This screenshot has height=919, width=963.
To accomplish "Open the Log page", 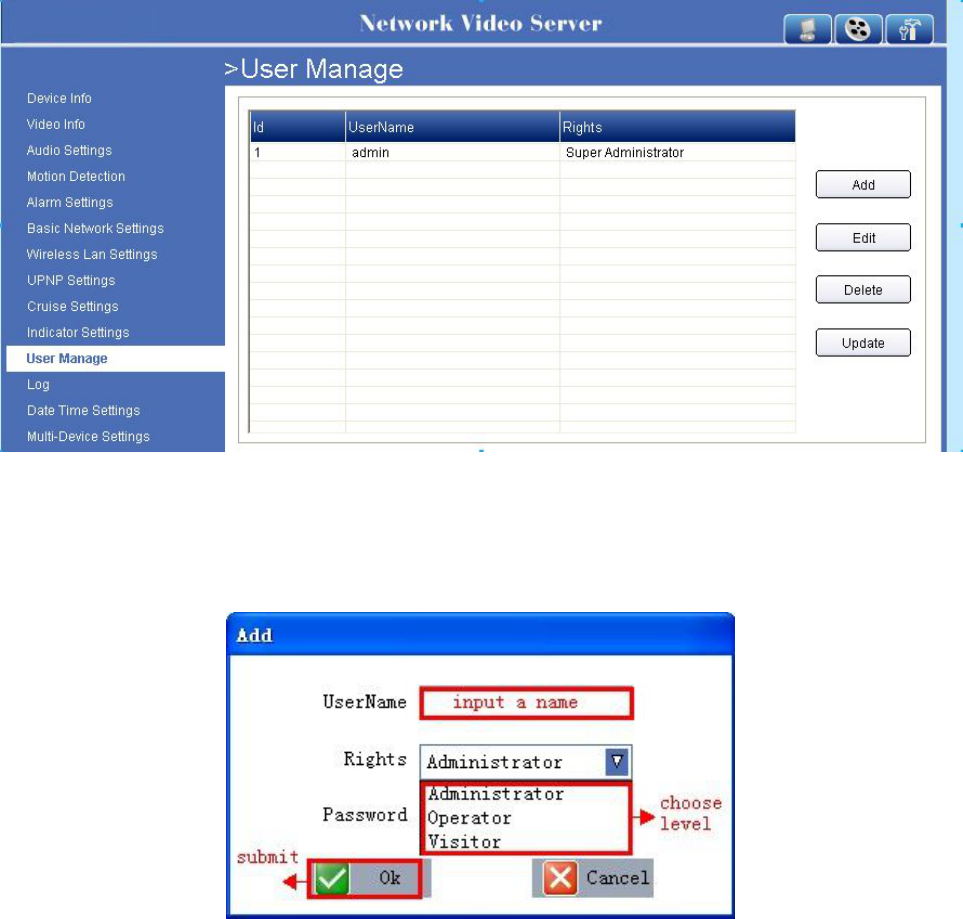I will tap(38, 385).
